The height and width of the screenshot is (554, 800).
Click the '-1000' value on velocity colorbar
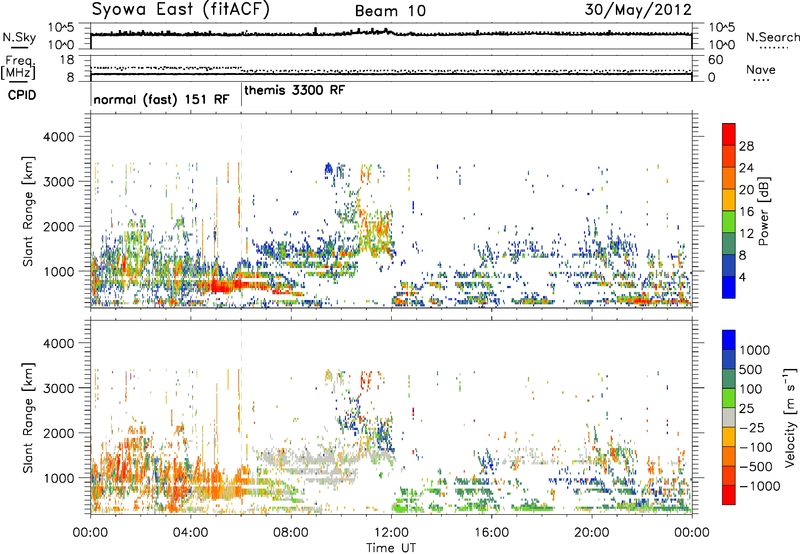[x=760, y=486]
